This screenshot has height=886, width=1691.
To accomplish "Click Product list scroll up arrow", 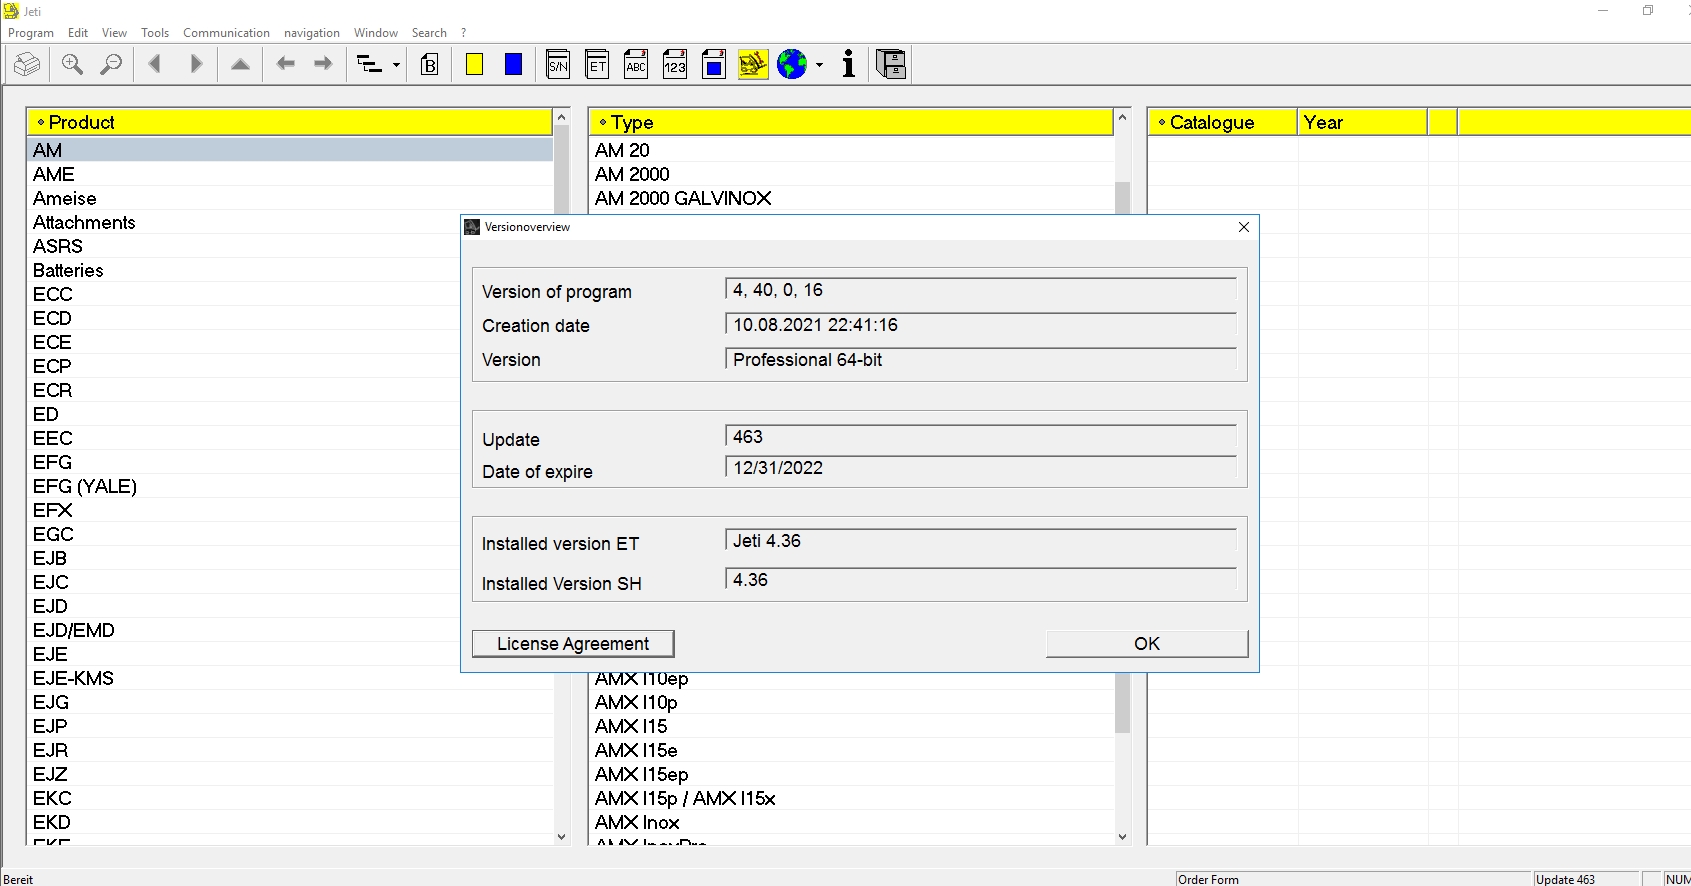I will [561, 118].
